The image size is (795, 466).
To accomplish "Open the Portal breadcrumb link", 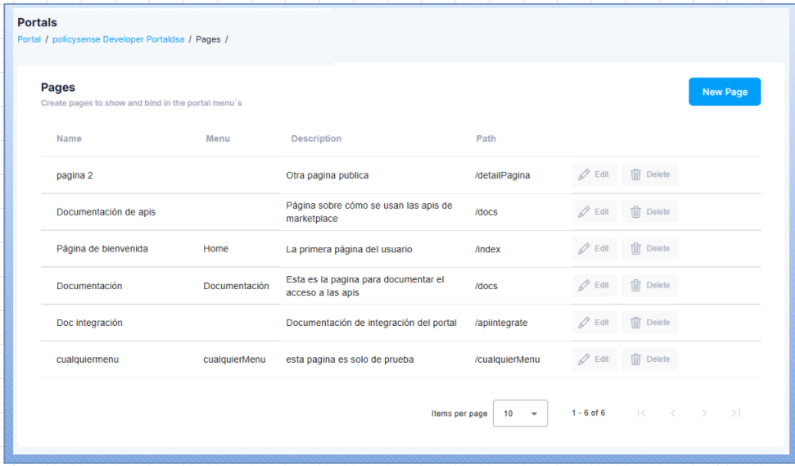I will coord(29,39).
